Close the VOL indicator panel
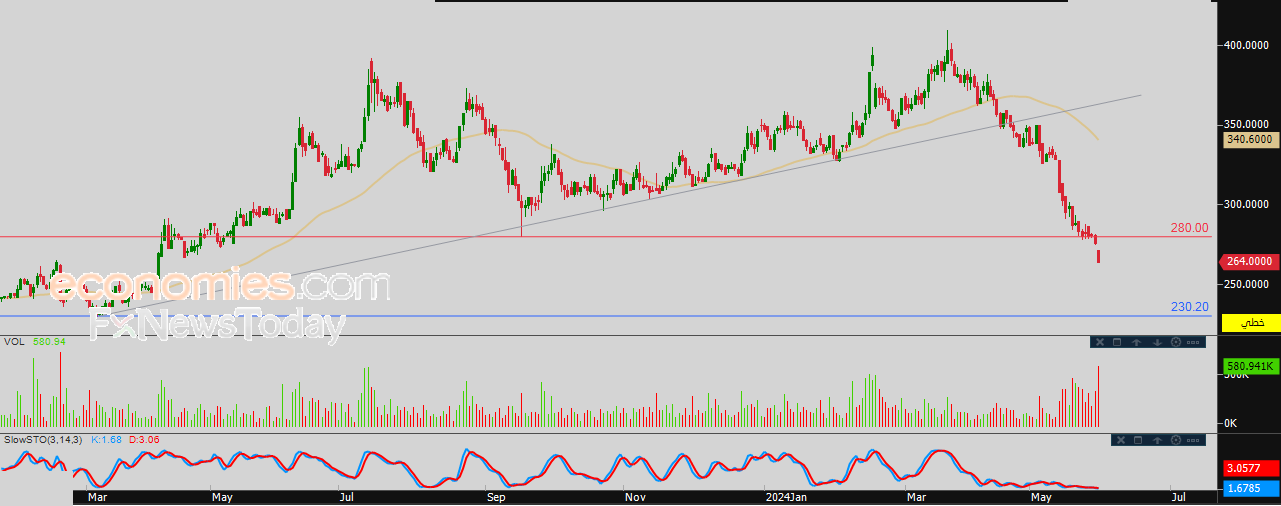1281x506 pixels. (x=1100, y=342)
